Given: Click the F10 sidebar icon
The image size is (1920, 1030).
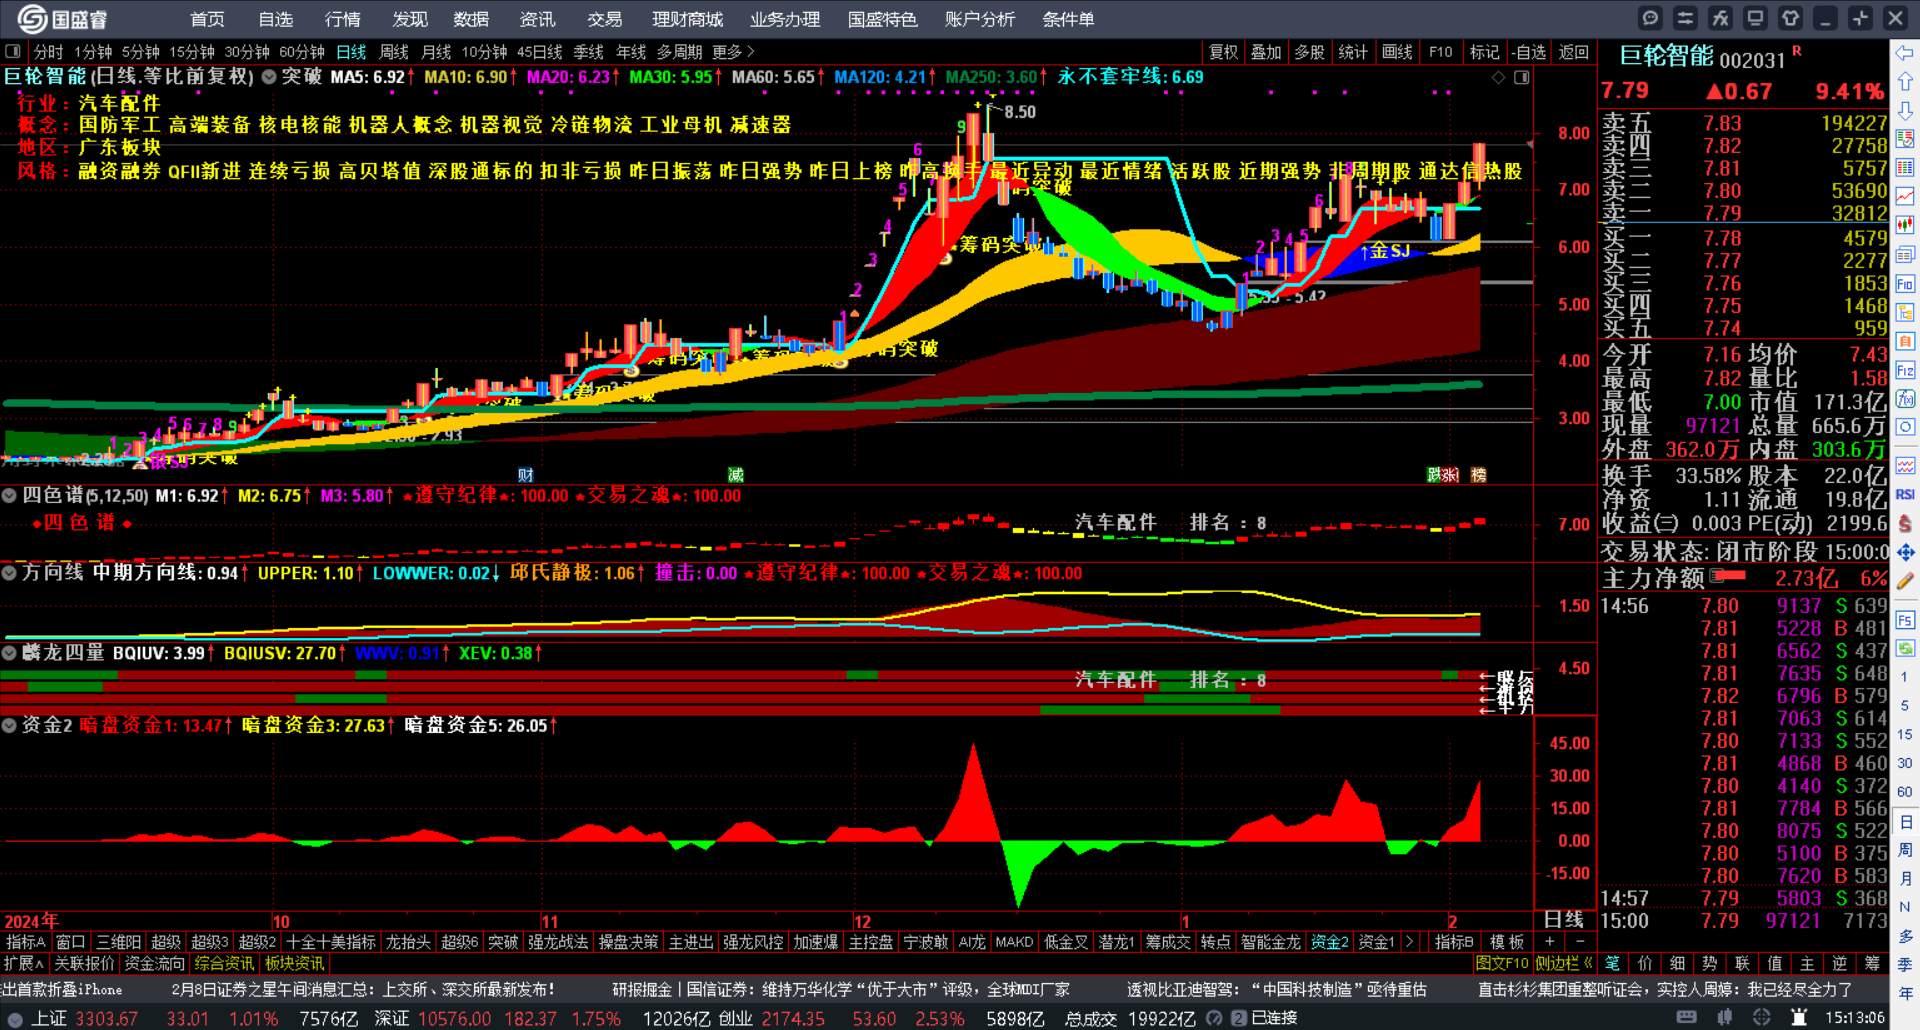Looking at the screenshot, I should (1905, 284).
